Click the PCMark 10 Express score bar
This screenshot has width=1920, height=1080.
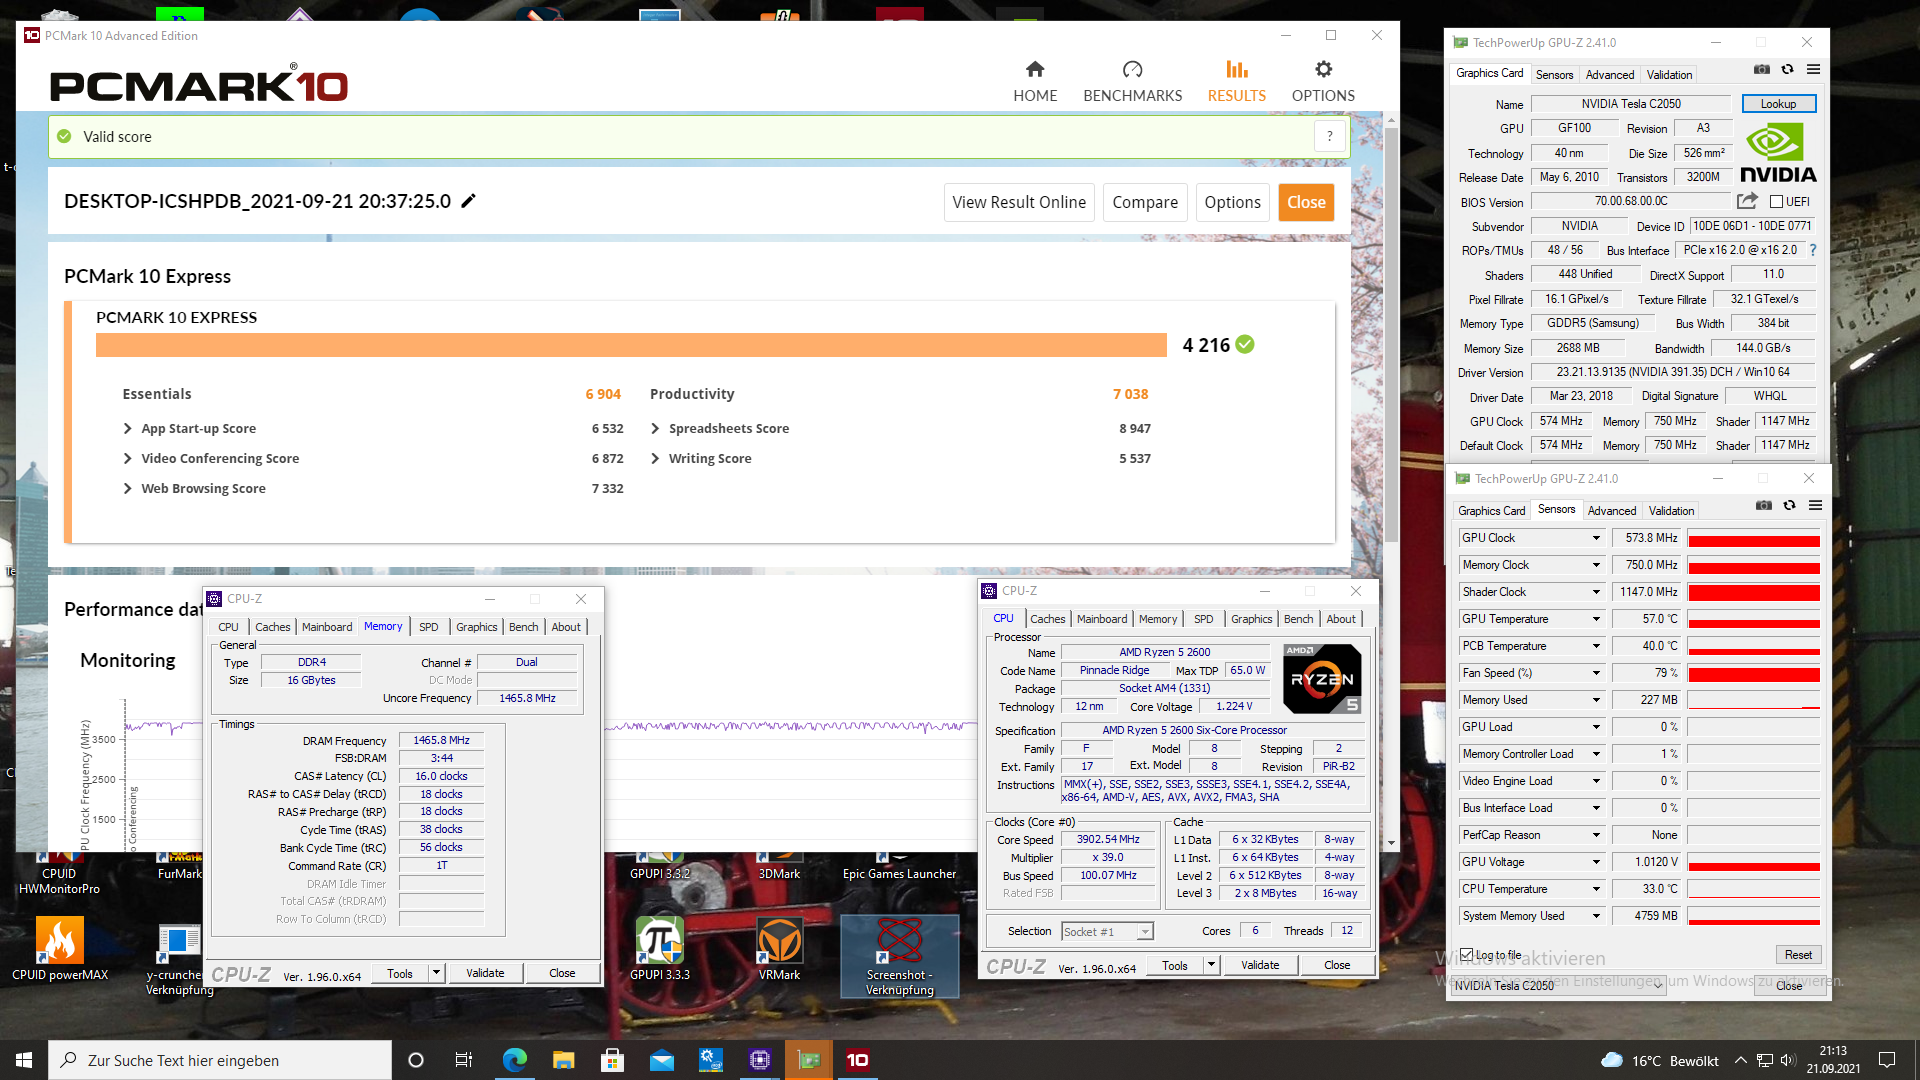[x=631, y=345]
